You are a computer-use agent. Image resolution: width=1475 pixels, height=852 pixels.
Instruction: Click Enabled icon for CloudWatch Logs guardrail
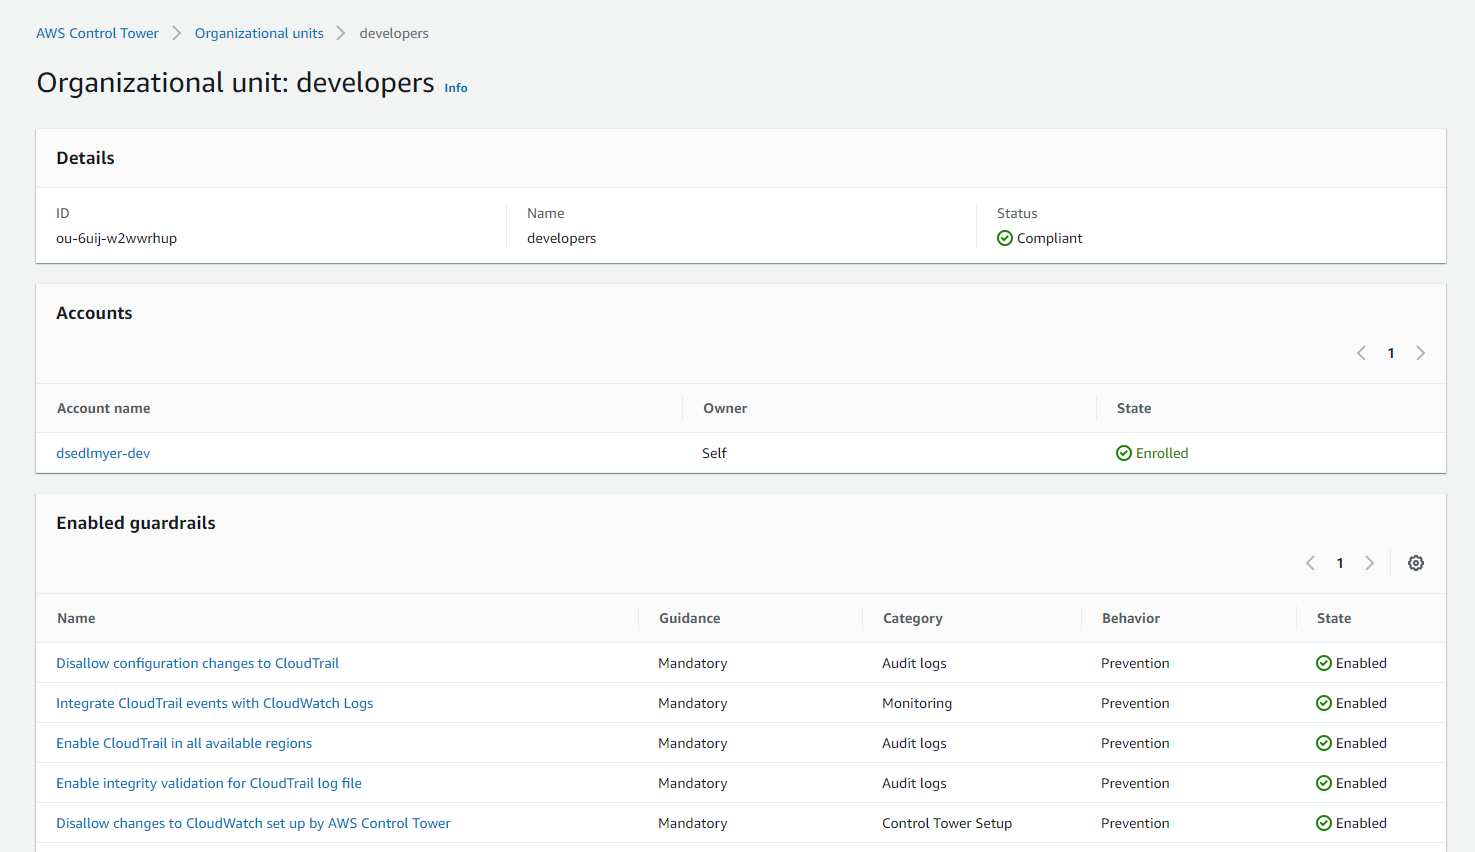pyautogui.click(x=1324, y=703)
